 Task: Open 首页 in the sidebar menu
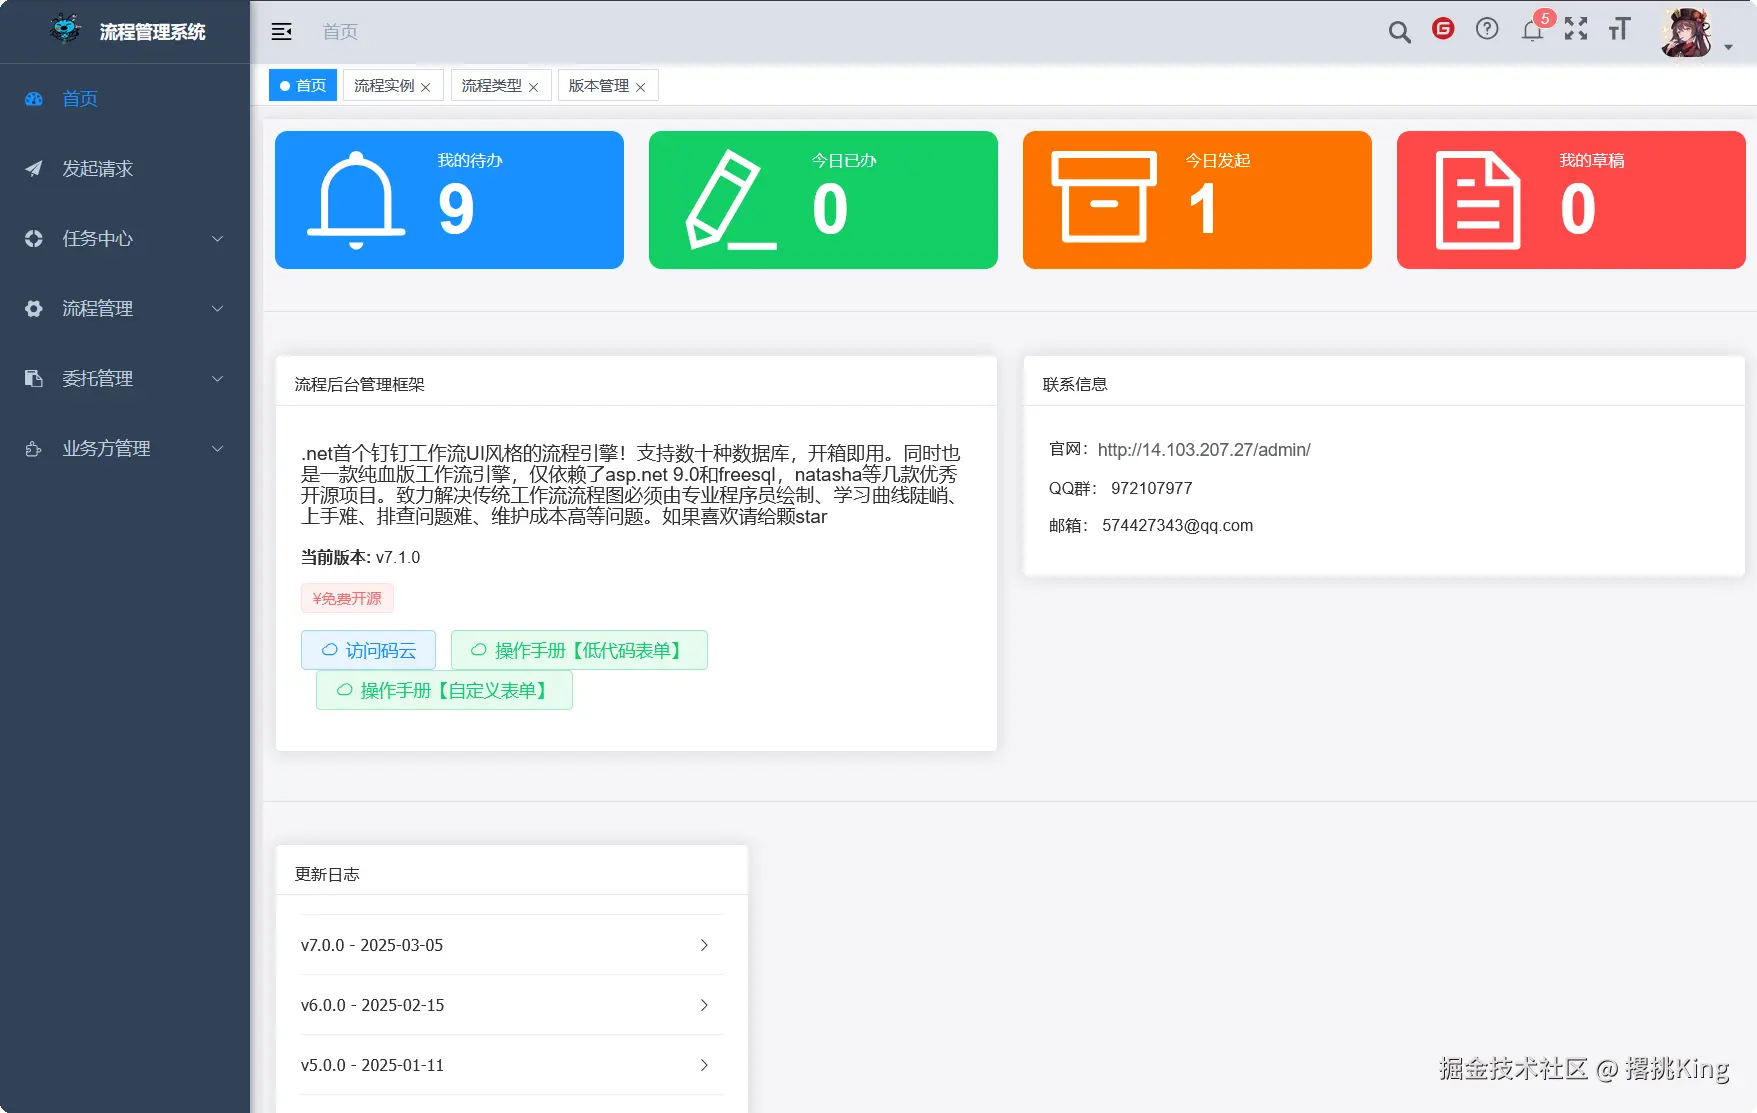tap(125, 99)
